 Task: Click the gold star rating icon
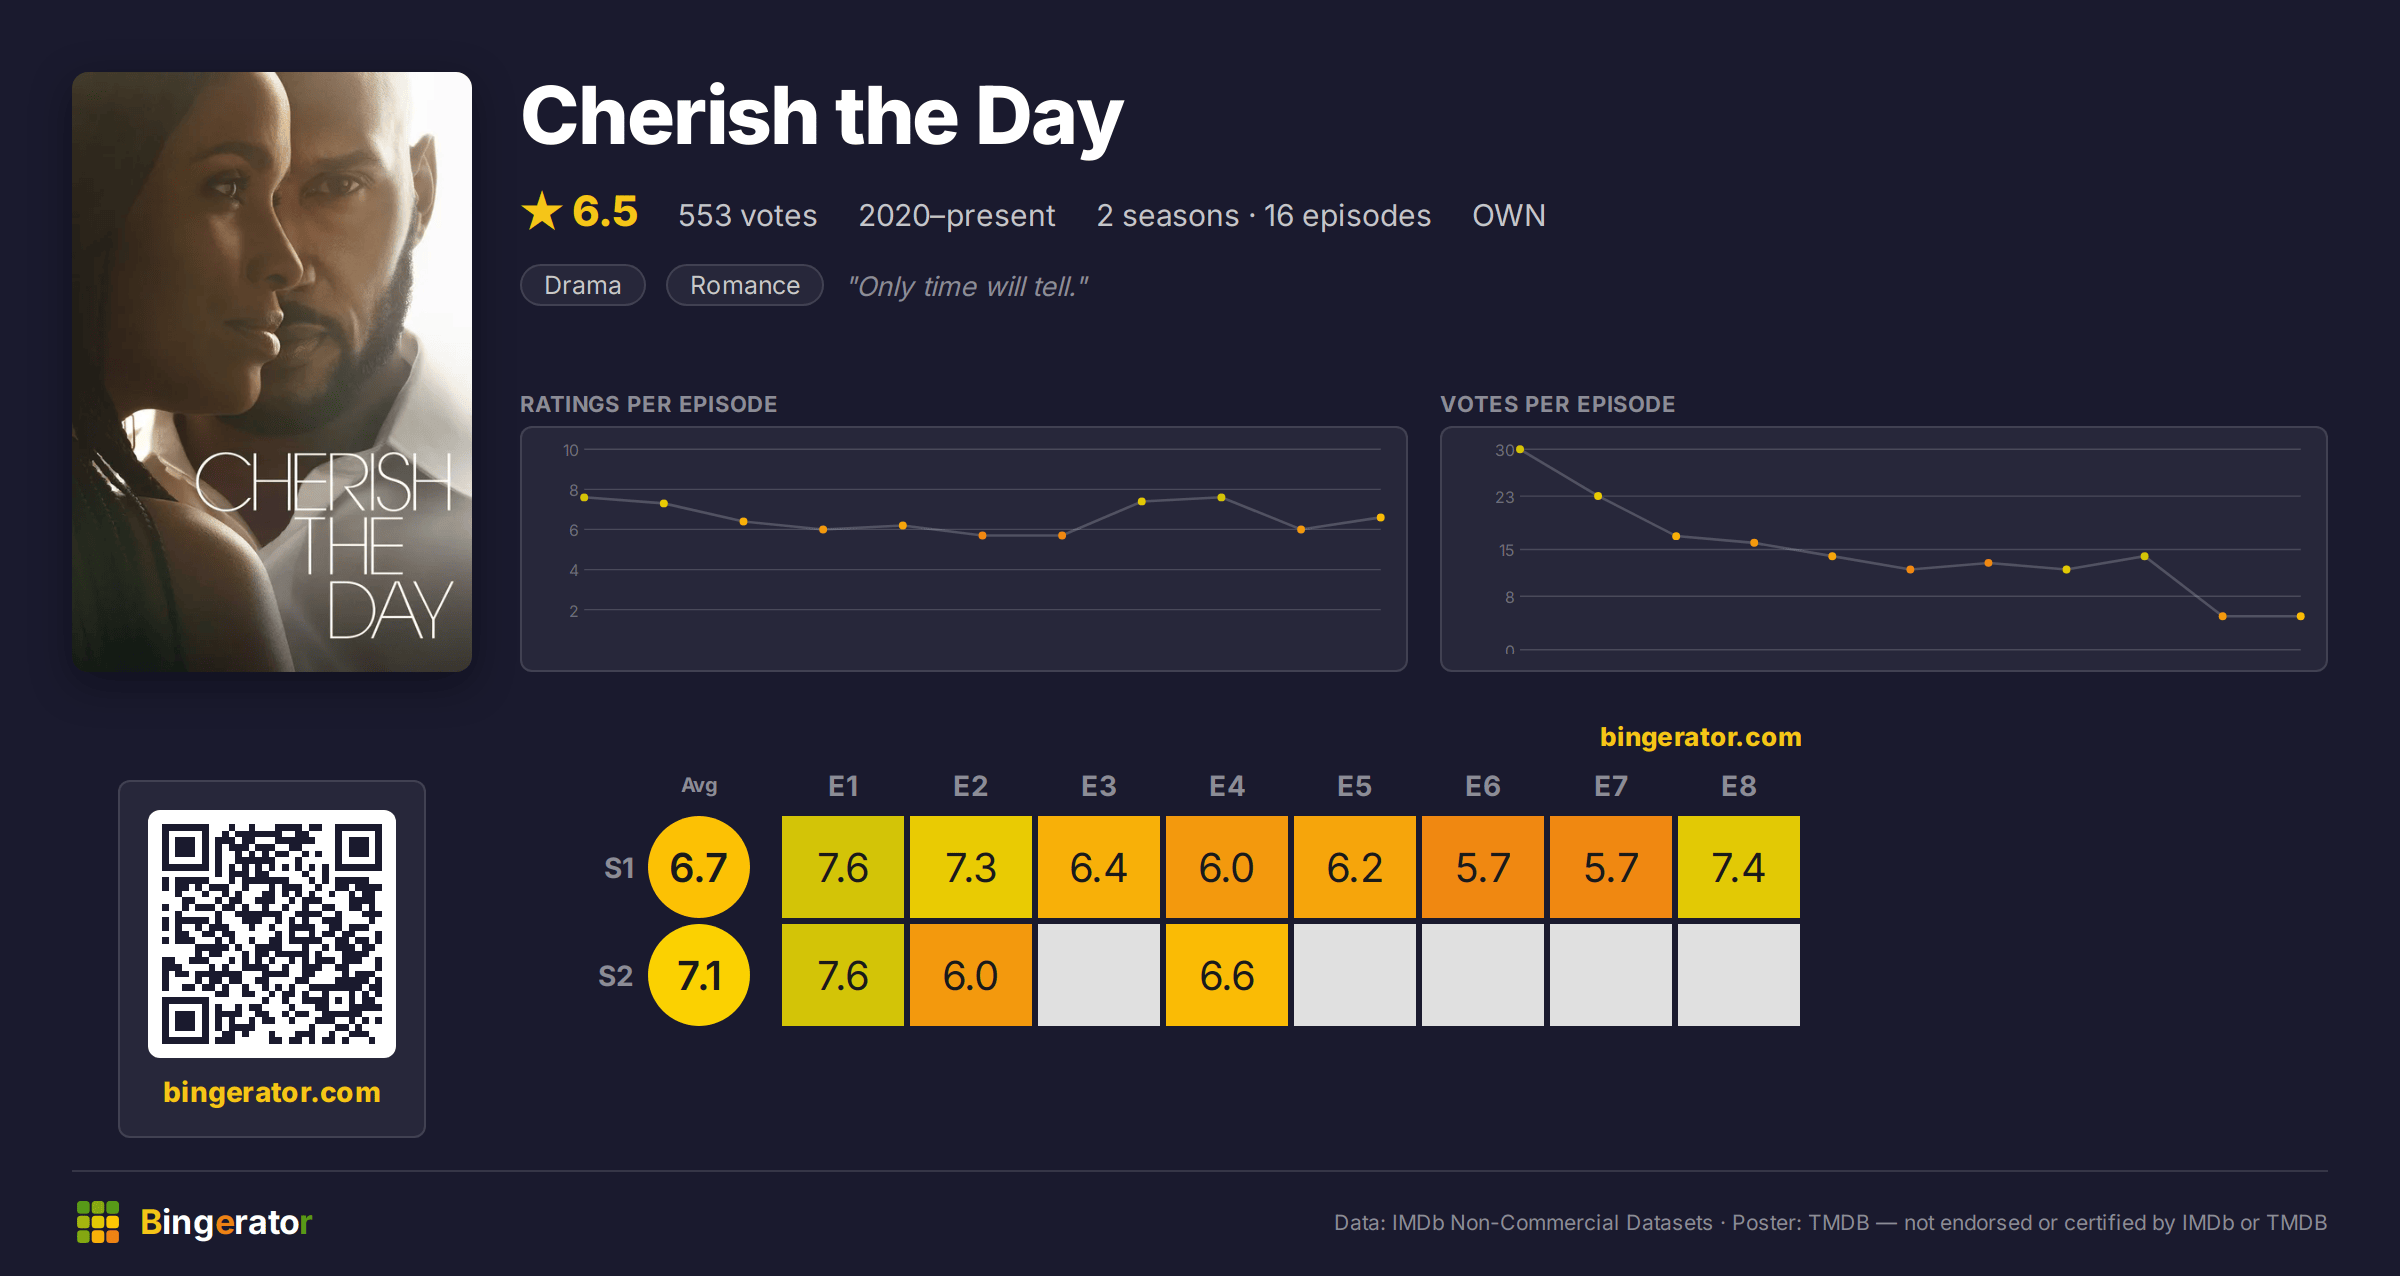point(542,211)
